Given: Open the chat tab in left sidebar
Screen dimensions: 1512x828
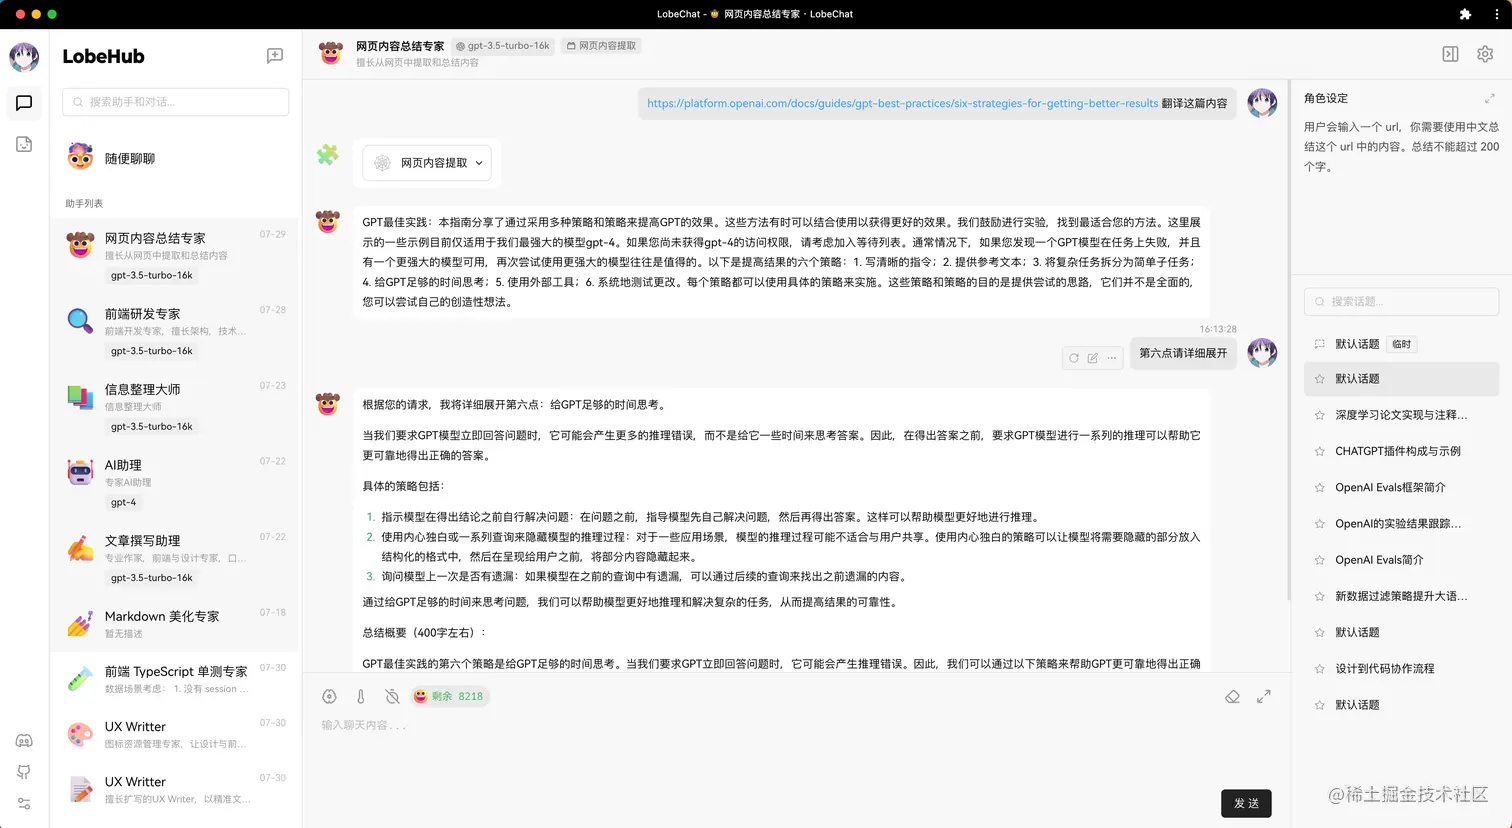Looking at the screenshot, I should 24,103.
